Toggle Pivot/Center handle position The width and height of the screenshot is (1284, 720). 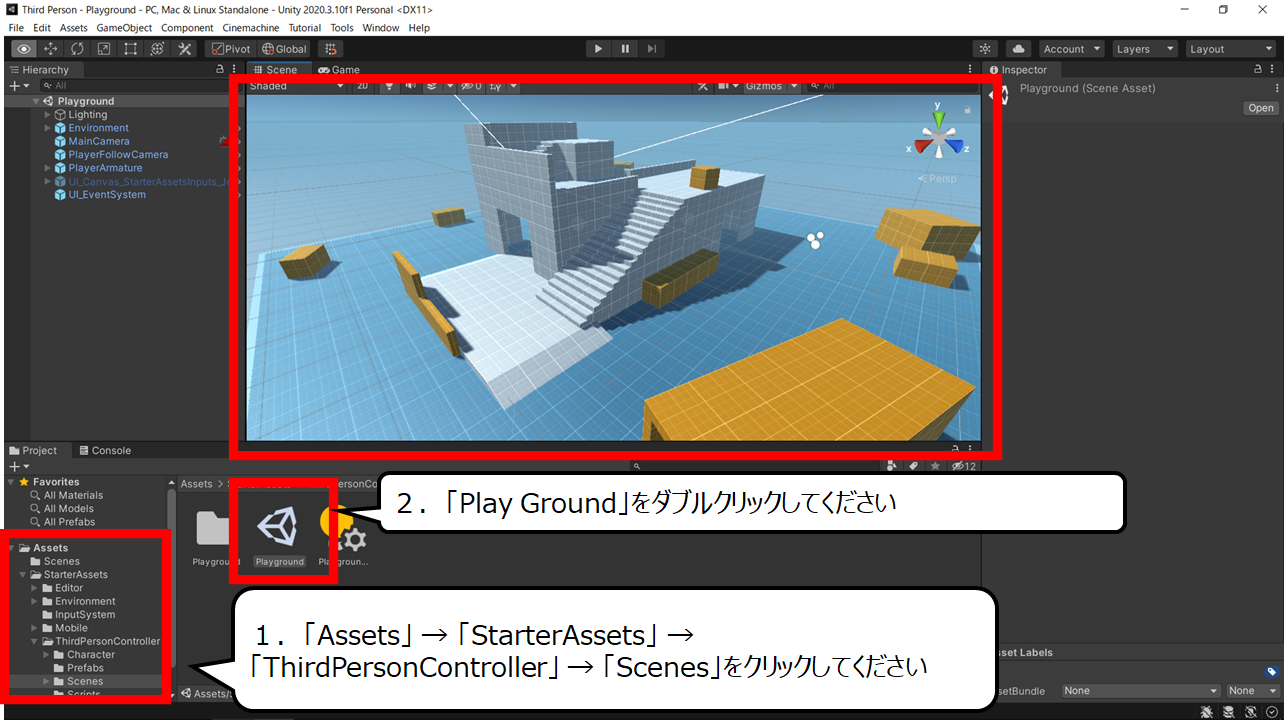coord(231,48)
